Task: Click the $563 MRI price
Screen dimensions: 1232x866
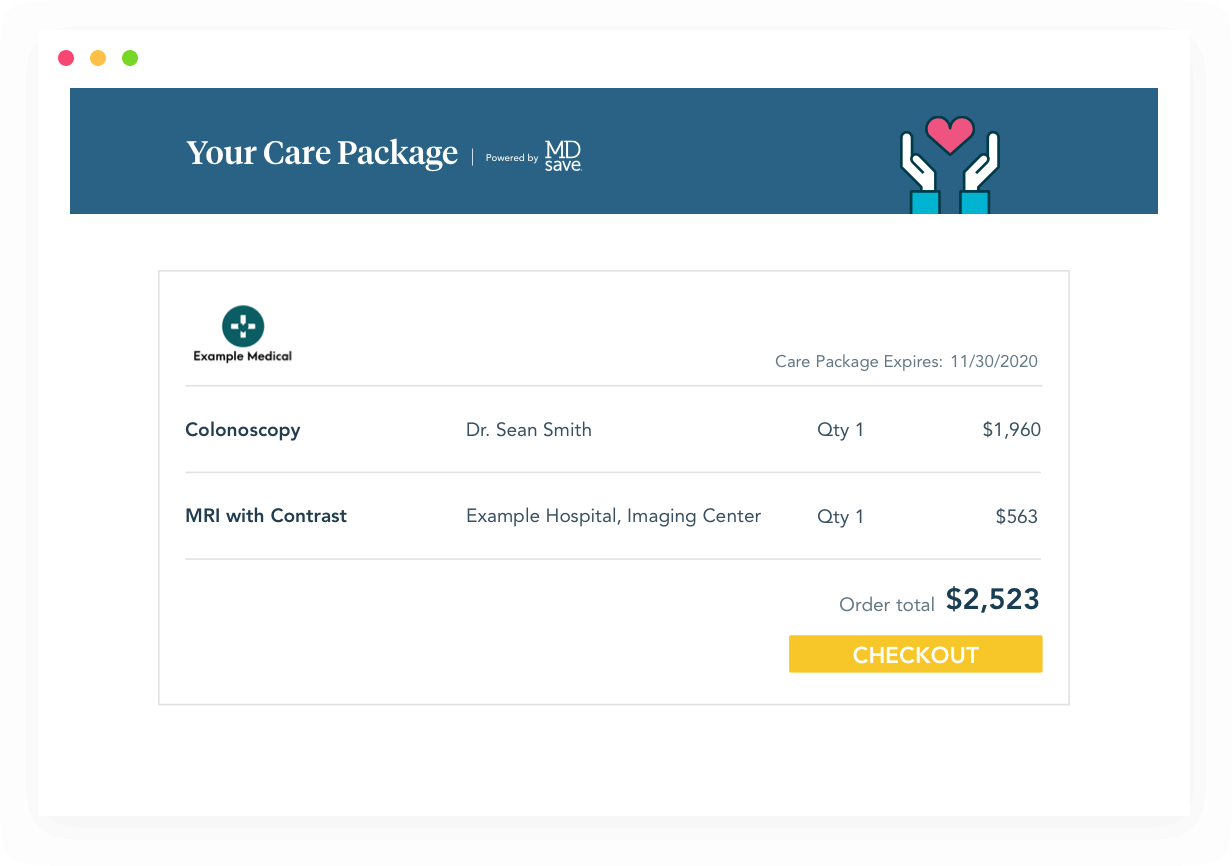Action: (x=1016, y=516)
